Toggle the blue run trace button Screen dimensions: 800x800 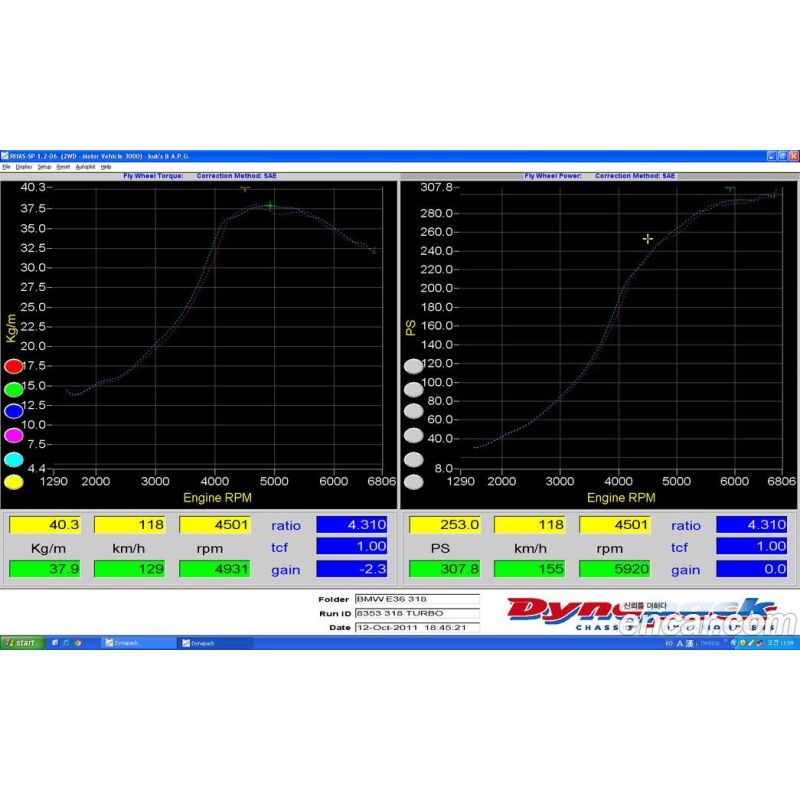[x=13, y=412]
